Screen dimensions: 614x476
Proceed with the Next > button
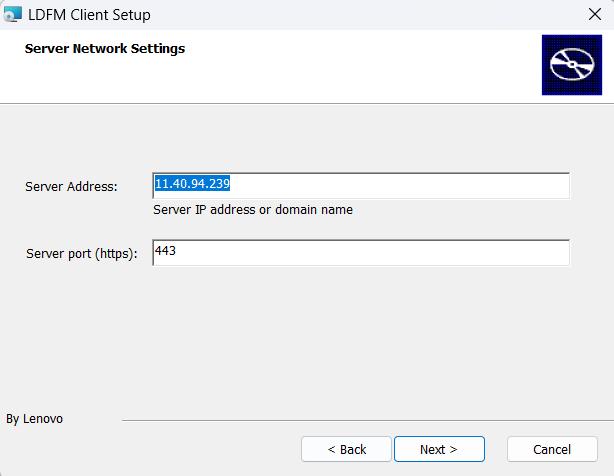(439, 449)
